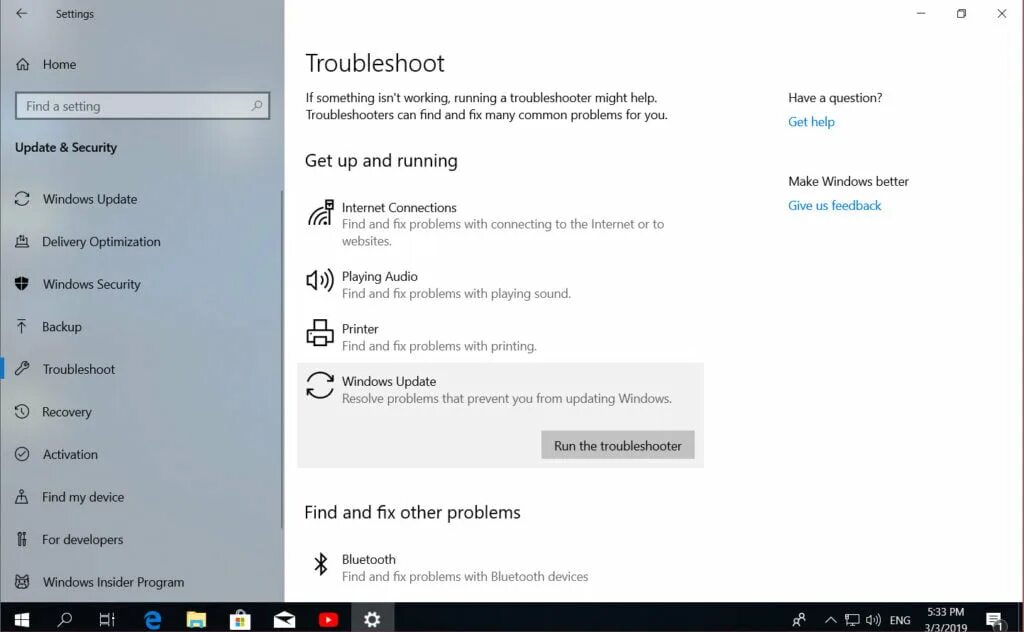Click the volume icon in system tray

(873, 620)
